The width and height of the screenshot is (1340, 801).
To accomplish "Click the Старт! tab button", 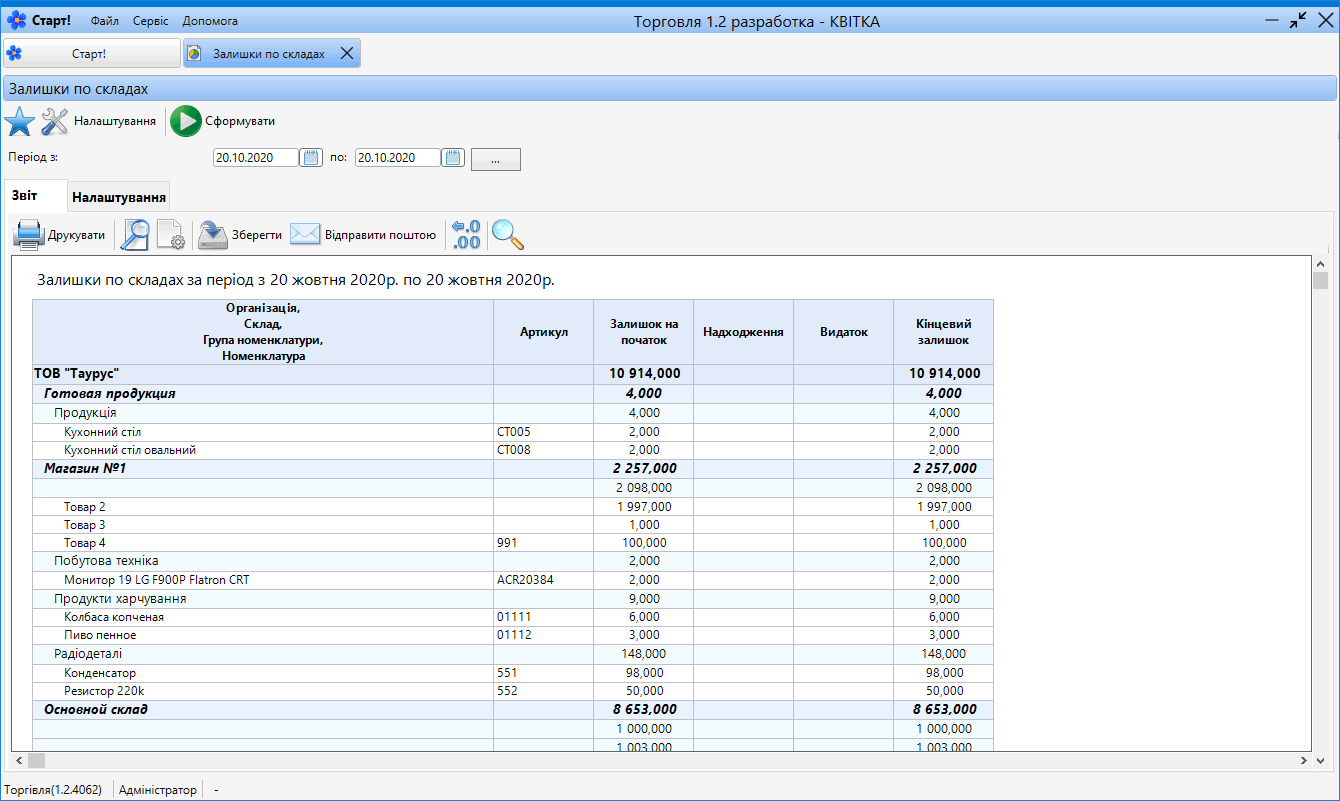I will (92, 53).
